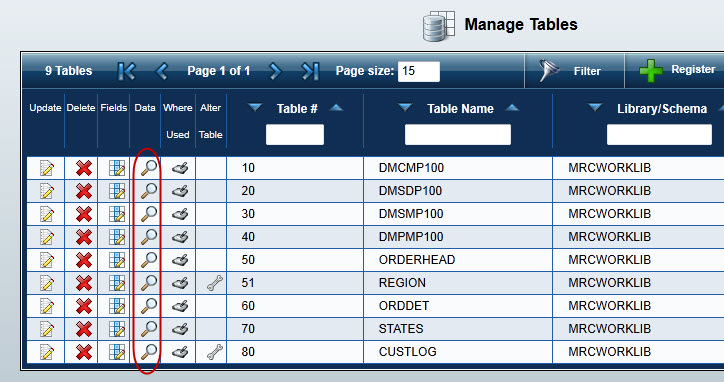
Task: Update the DMPMP100 table entry
Action: [x=46, y=237]
